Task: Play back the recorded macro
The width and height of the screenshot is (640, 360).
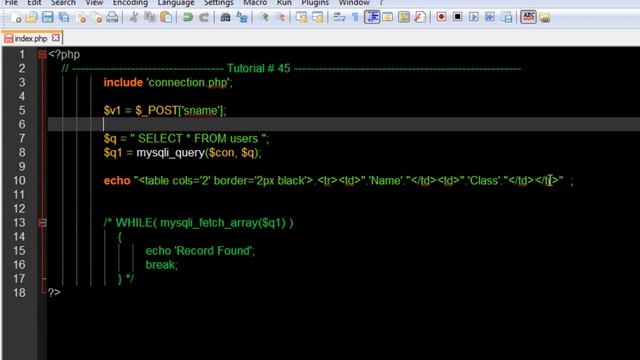Action: point(473,18)
